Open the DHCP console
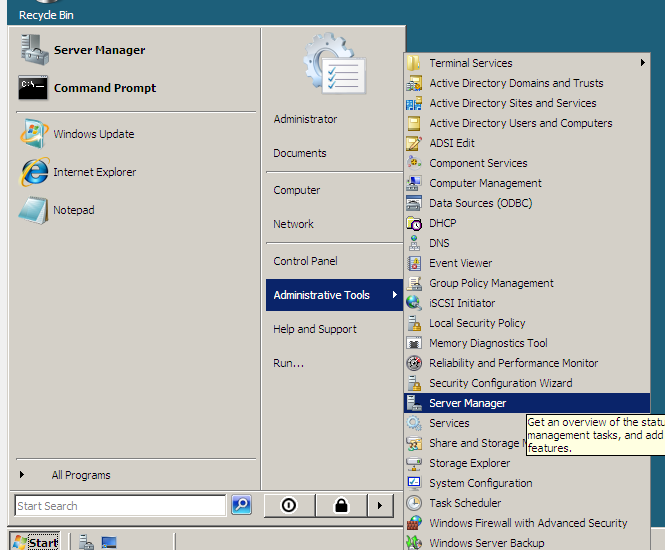 click(x=527, y=223)
